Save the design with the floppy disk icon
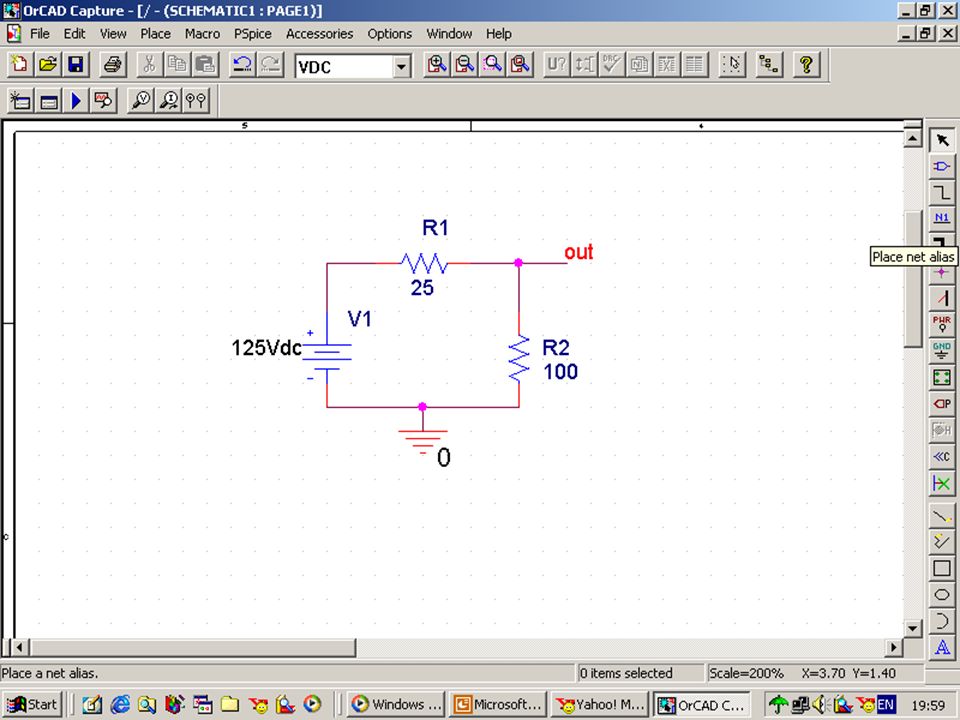This screenshot has height=720, width=960. click(x=76, y=64)
